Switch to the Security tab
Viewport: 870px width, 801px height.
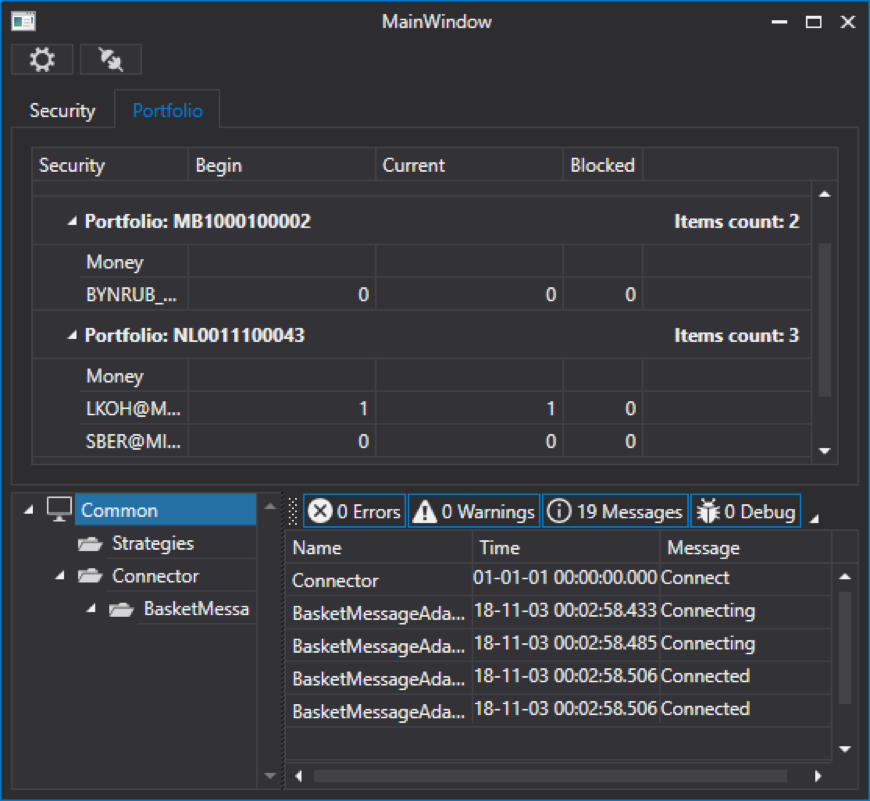(62, 111)
